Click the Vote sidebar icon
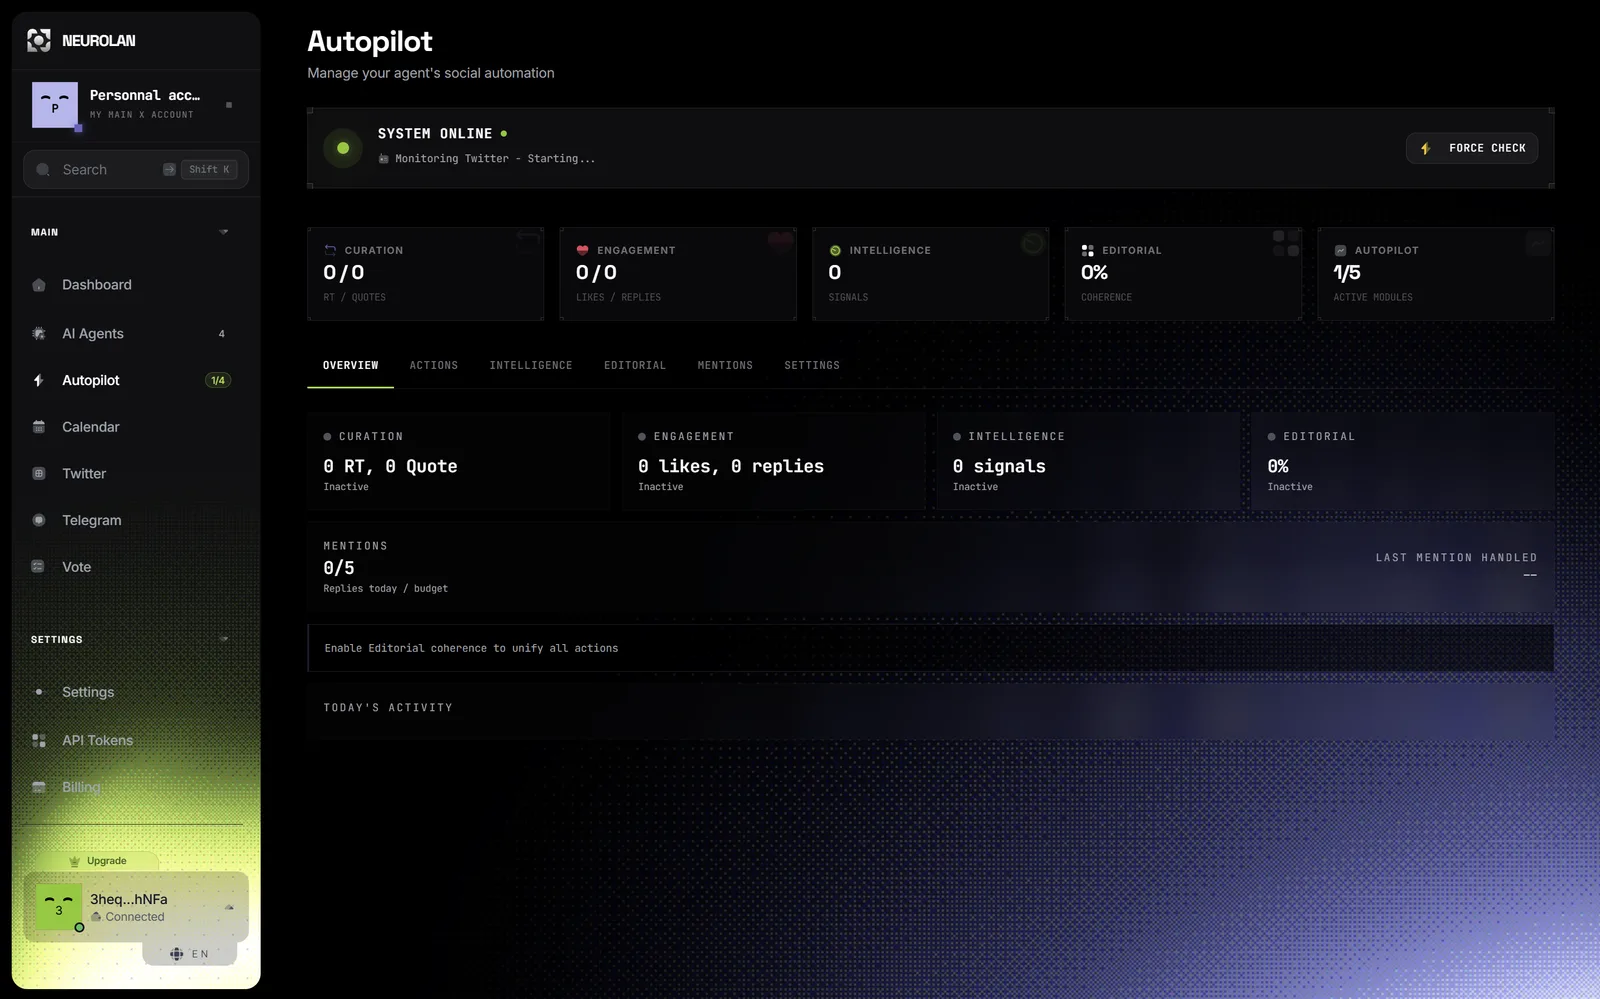1600x999 pixels. point(38,567)
